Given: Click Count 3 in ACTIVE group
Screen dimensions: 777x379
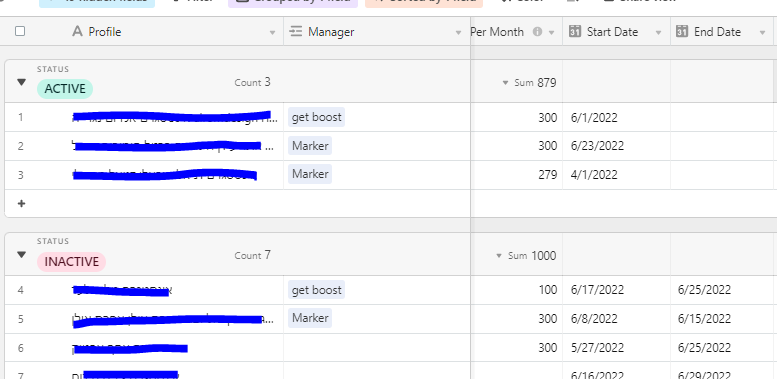Looking at the screenshot, I should pyautogui.click(x=253, y=82).
